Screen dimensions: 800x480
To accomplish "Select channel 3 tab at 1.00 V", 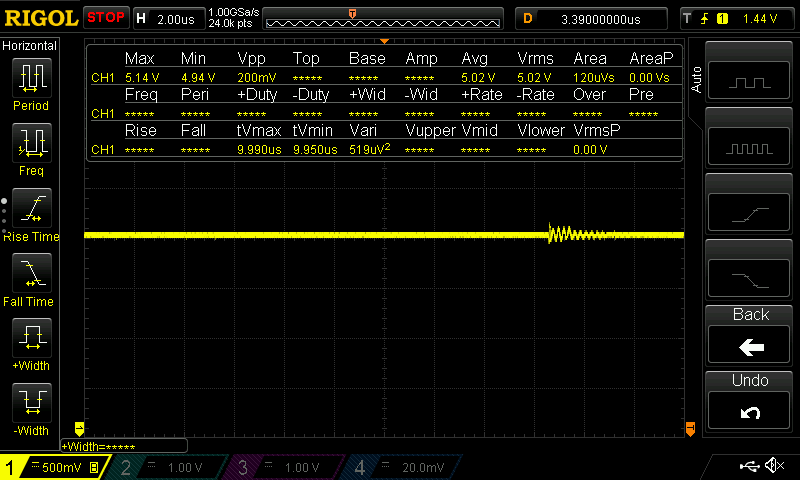I will 285,467.
